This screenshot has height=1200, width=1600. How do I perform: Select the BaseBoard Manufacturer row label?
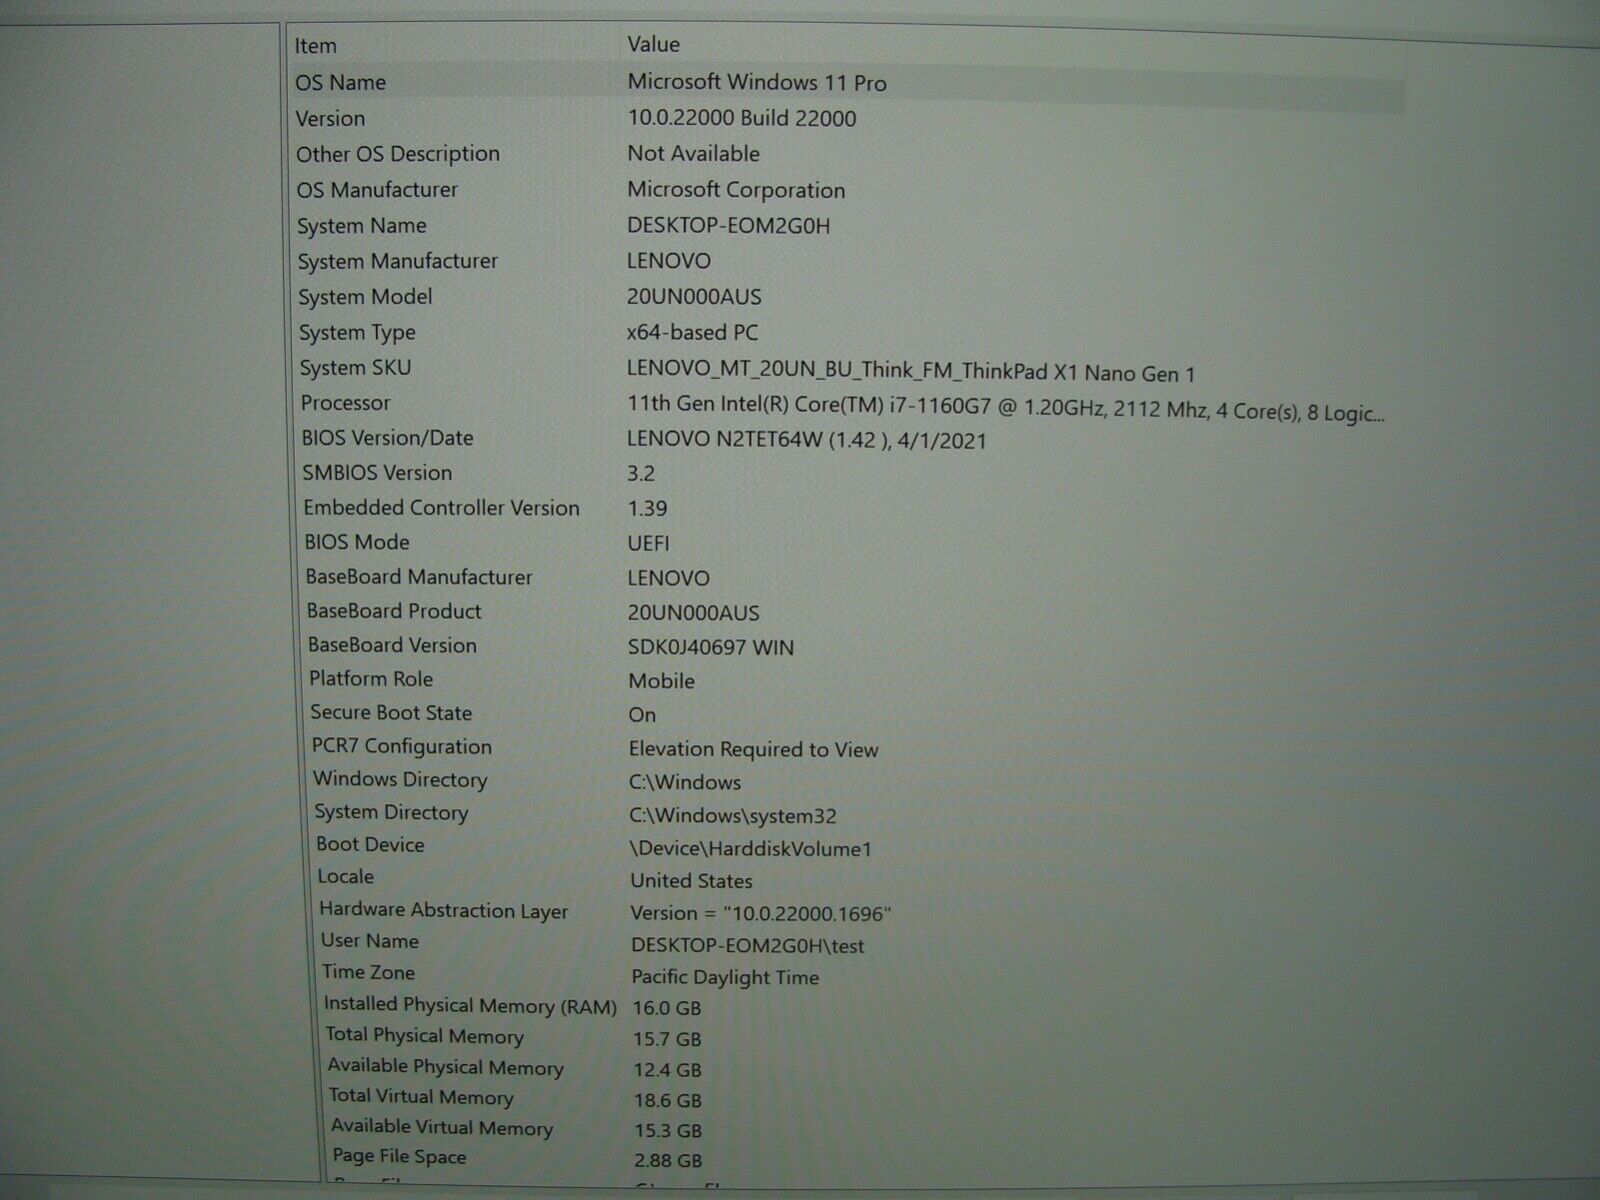419,577
